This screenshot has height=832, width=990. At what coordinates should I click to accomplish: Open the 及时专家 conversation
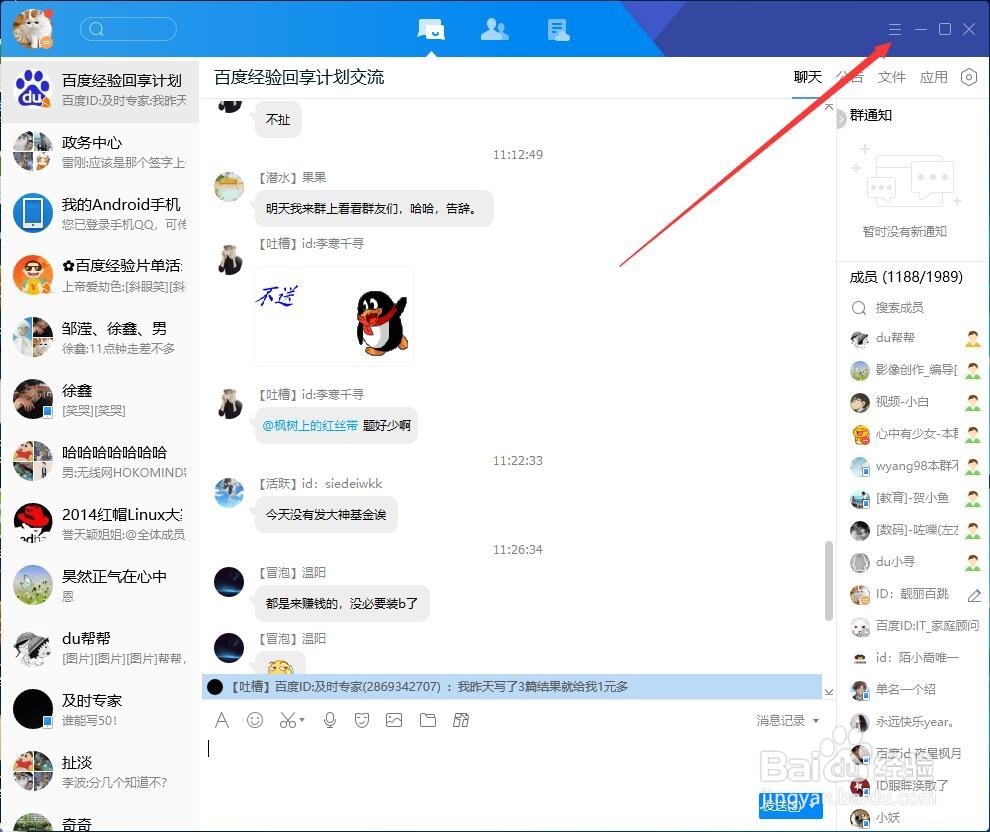100,709
